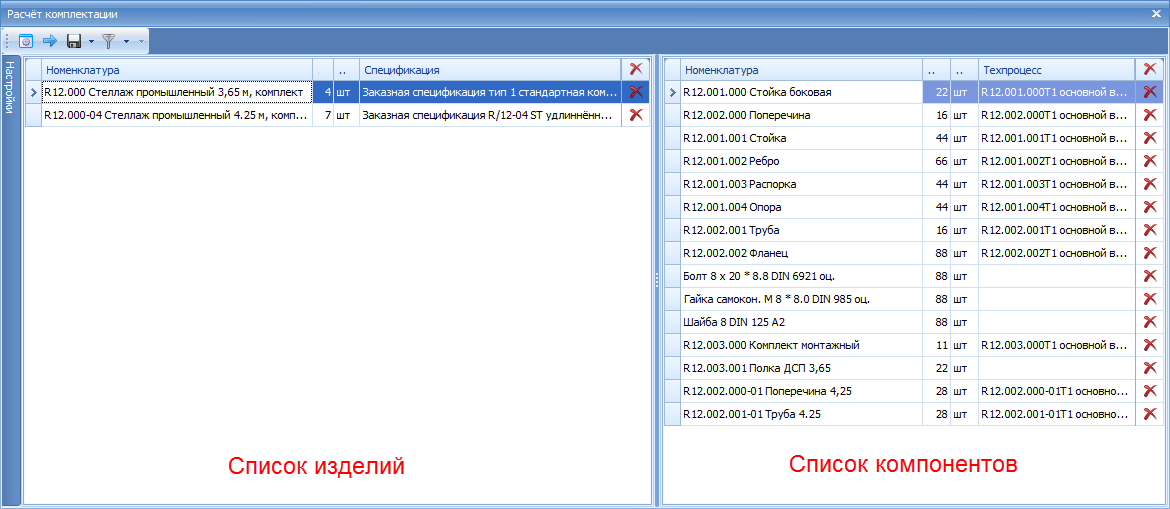The width and height of the screenshot is (1170, 509).
Task: Select the R12.001.003 Распорка cell
Action: [x=801, y=184]
